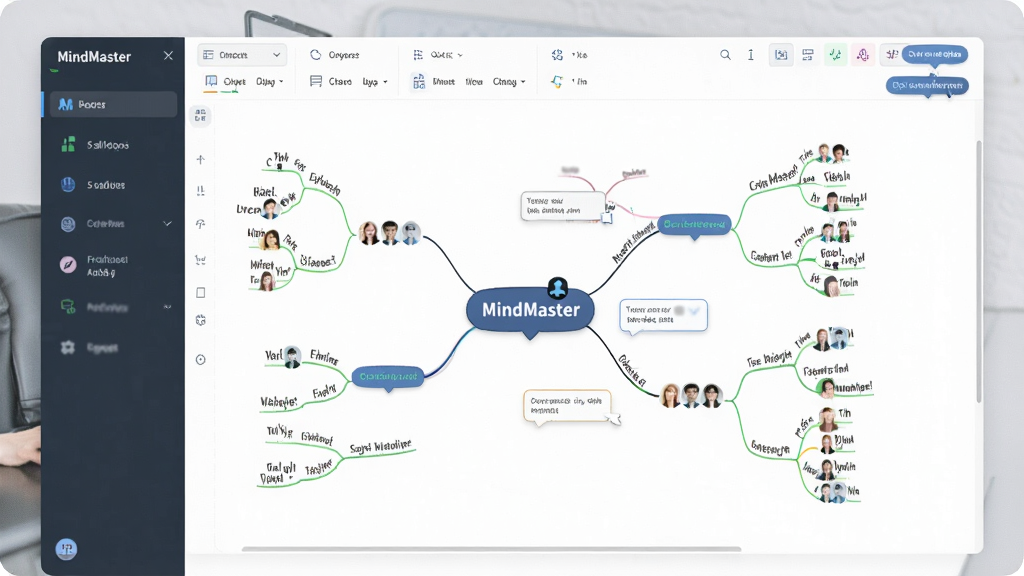
Task: Click the lower blue tooltip bubble button
Action: tap(927, 86)
